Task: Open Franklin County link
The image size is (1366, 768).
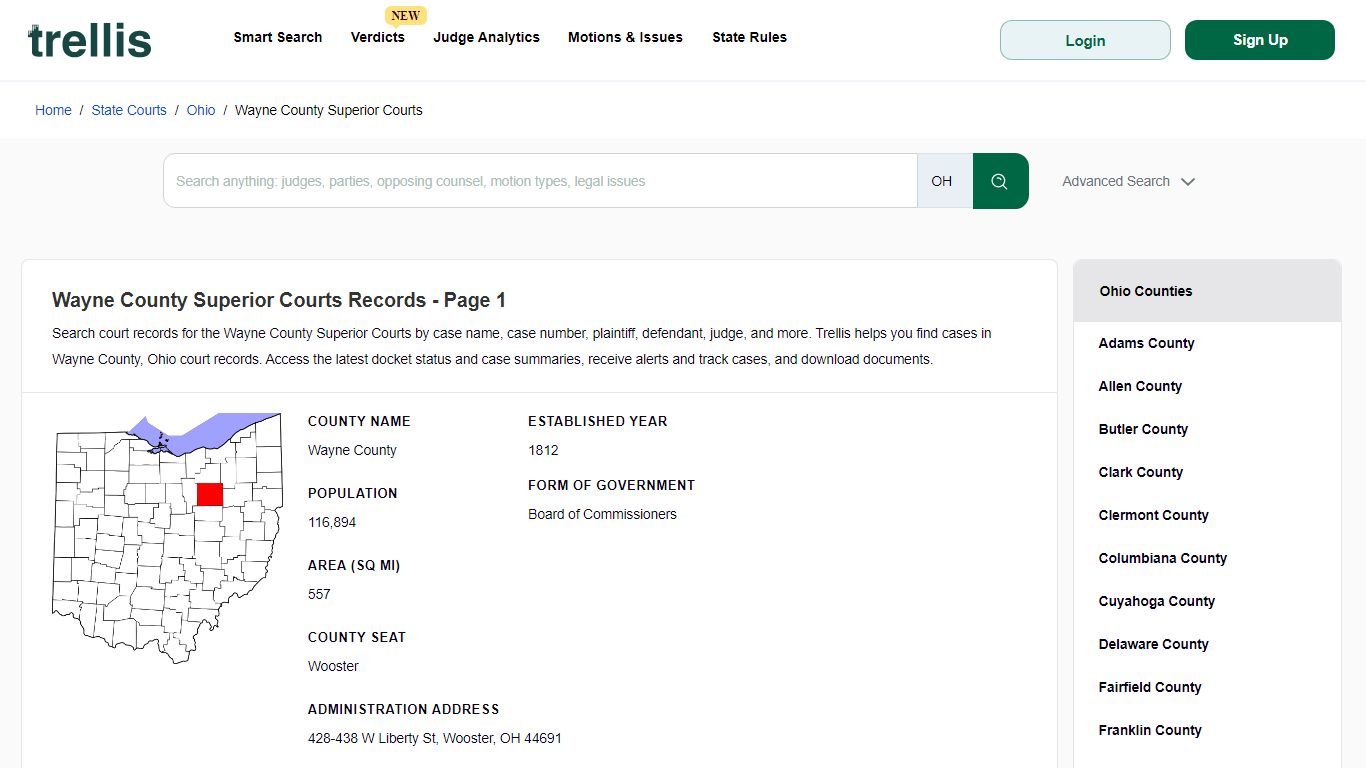Action: pos(1150,730)
